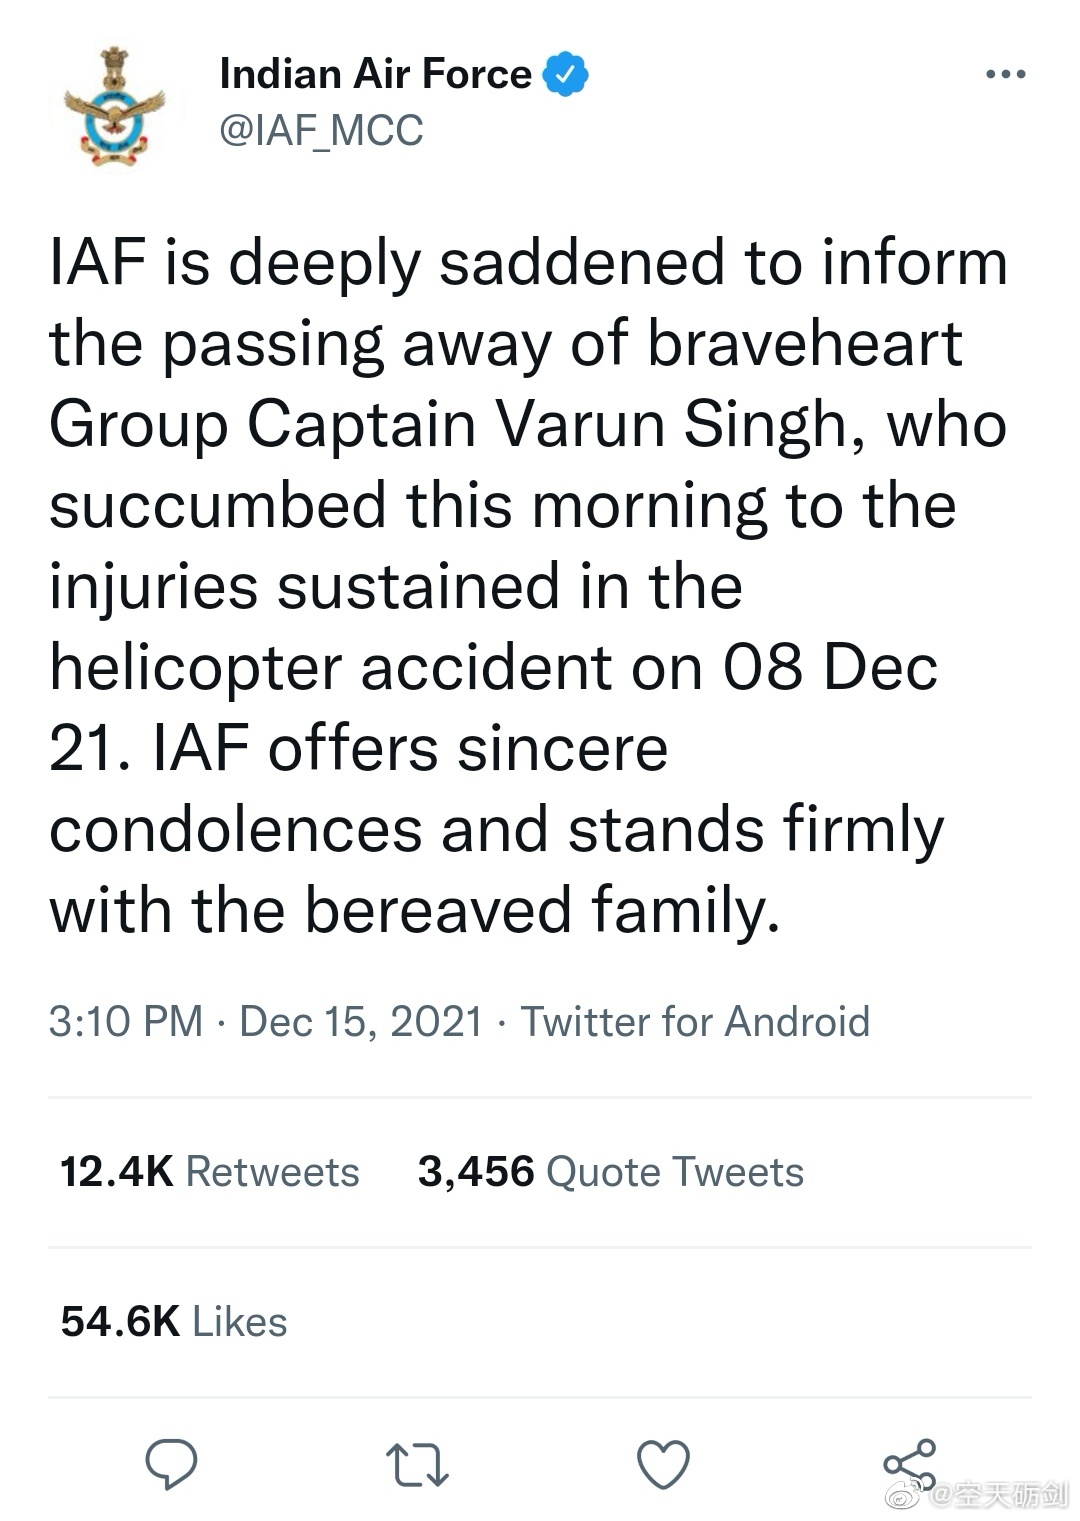Click the @IAF_MCC handle
This screenshot has width=1080, height=1521.
click(321, 130)
